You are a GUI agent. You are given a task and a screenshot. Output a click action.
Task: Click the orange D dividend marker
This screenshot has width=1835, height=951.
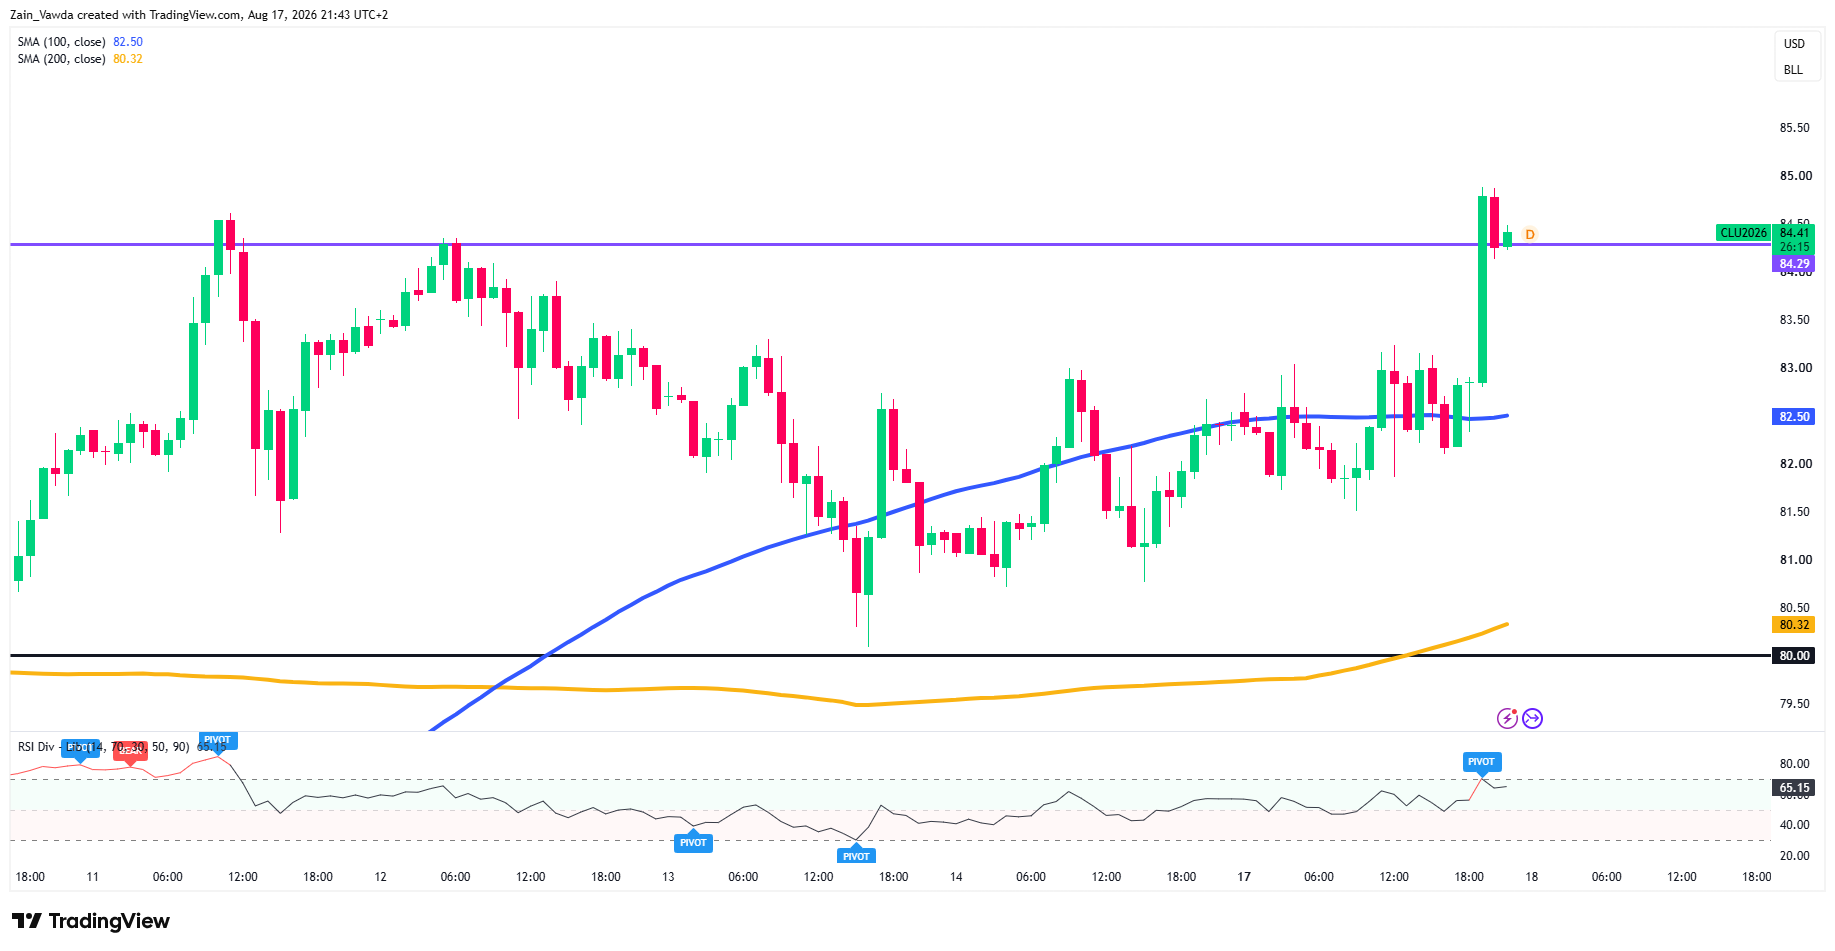pos(1530,235)
